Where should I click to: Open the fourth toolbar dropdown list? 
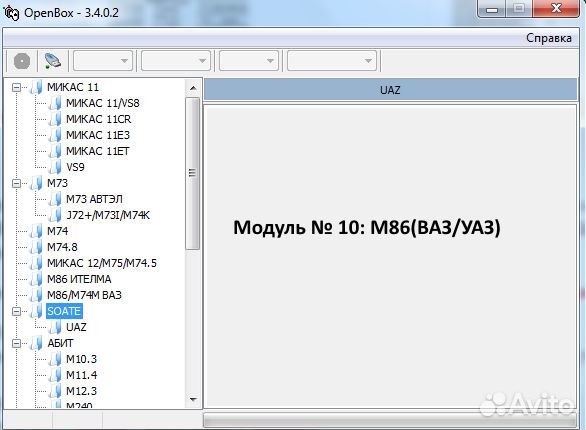[x=331, y=61]
